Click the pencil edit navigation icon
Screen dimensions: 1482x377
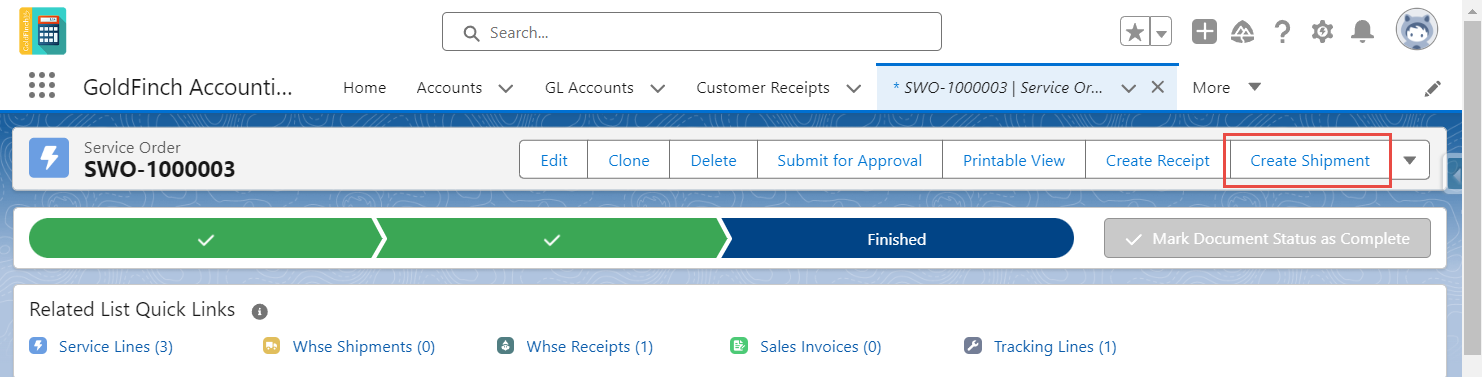tap(1433, 88)
